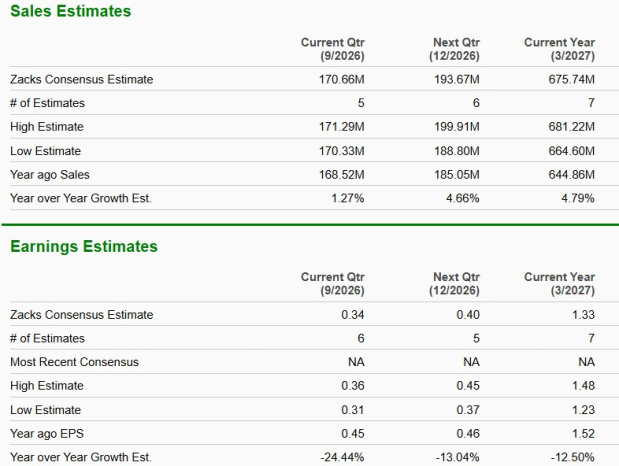
Task: Select EPS consensus estimate 1.33
Action: [583, 315]
